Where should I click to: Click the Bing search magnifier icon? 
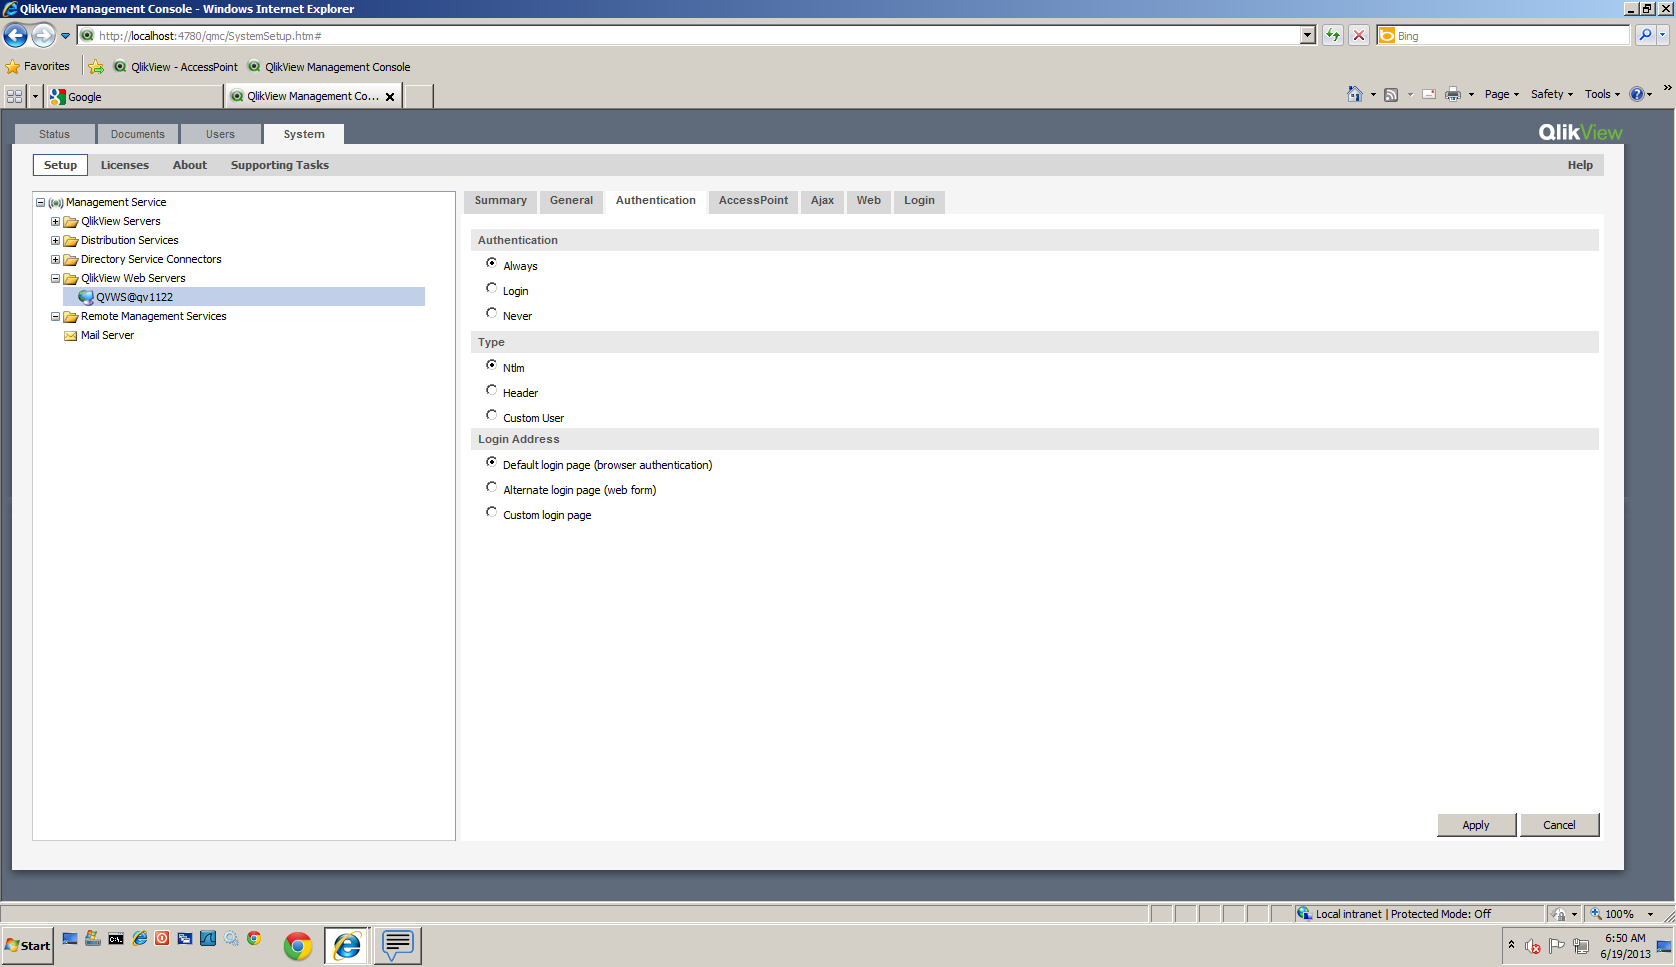(1645, 35)
